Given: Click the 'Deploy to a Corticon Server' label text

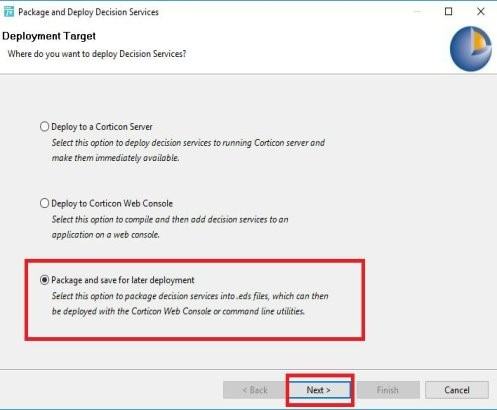Looking at the screenshot, I should point(102,127).
